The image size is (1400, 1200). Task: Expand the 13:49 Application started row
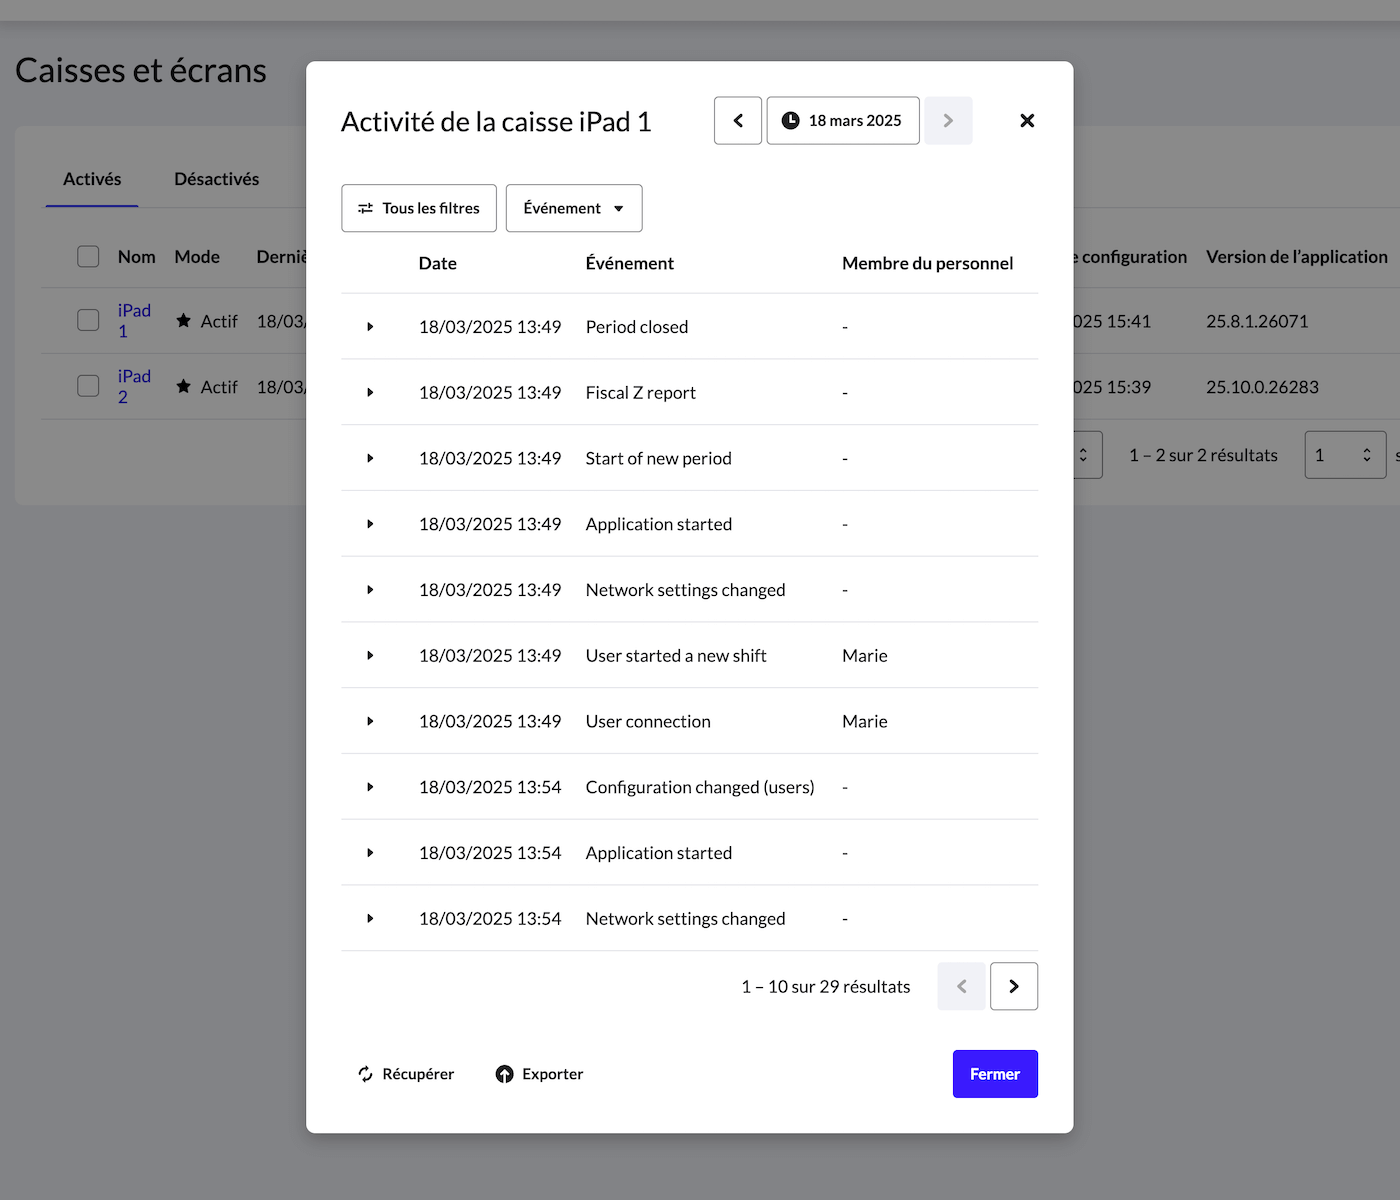coord(370,524)
